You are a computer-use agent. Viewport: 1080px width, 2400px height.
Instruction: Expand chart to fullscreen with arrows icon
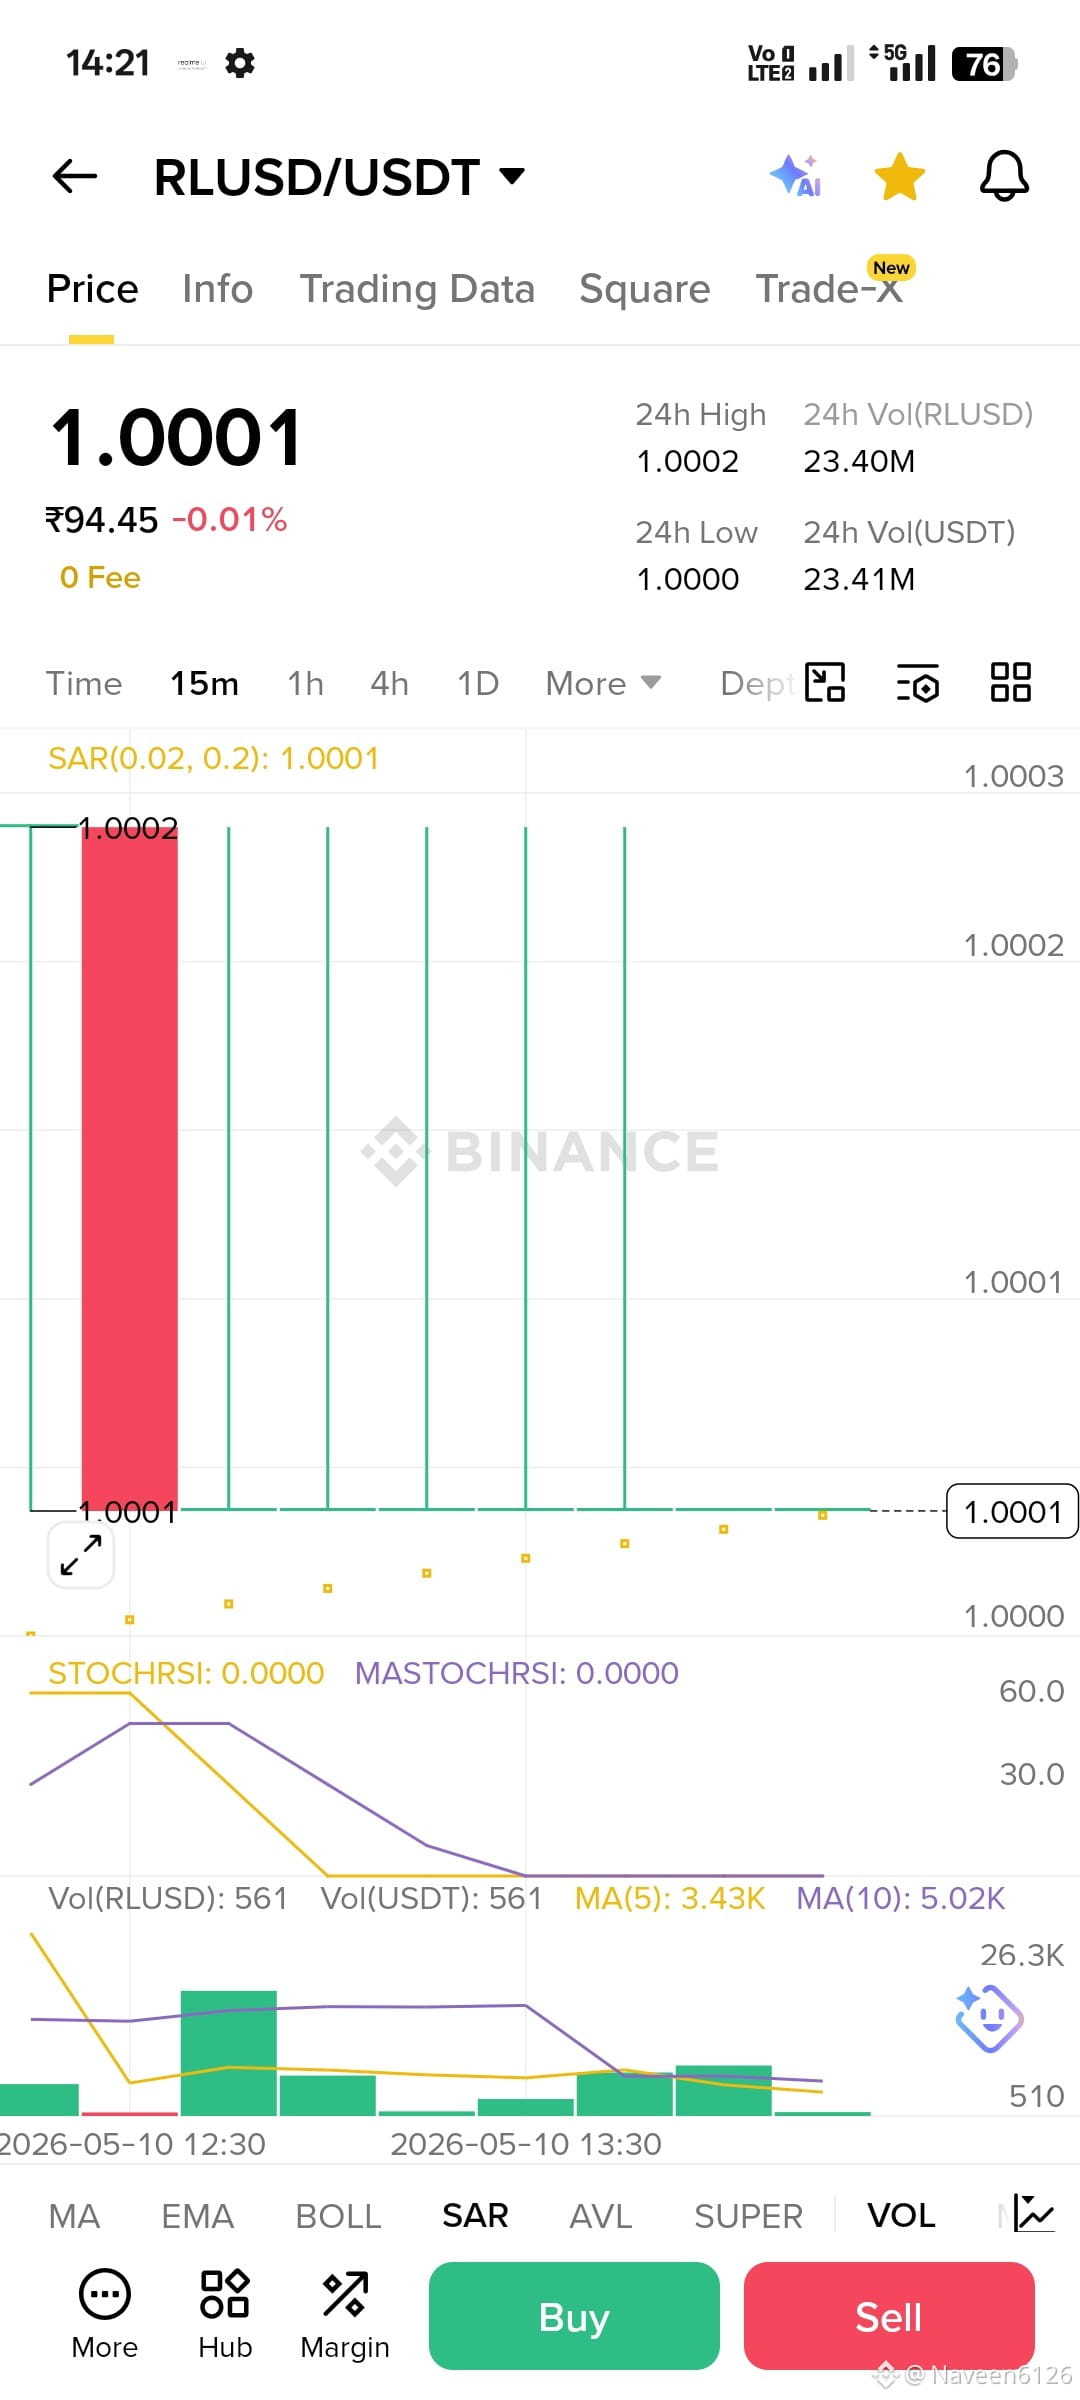(81, 1555)
